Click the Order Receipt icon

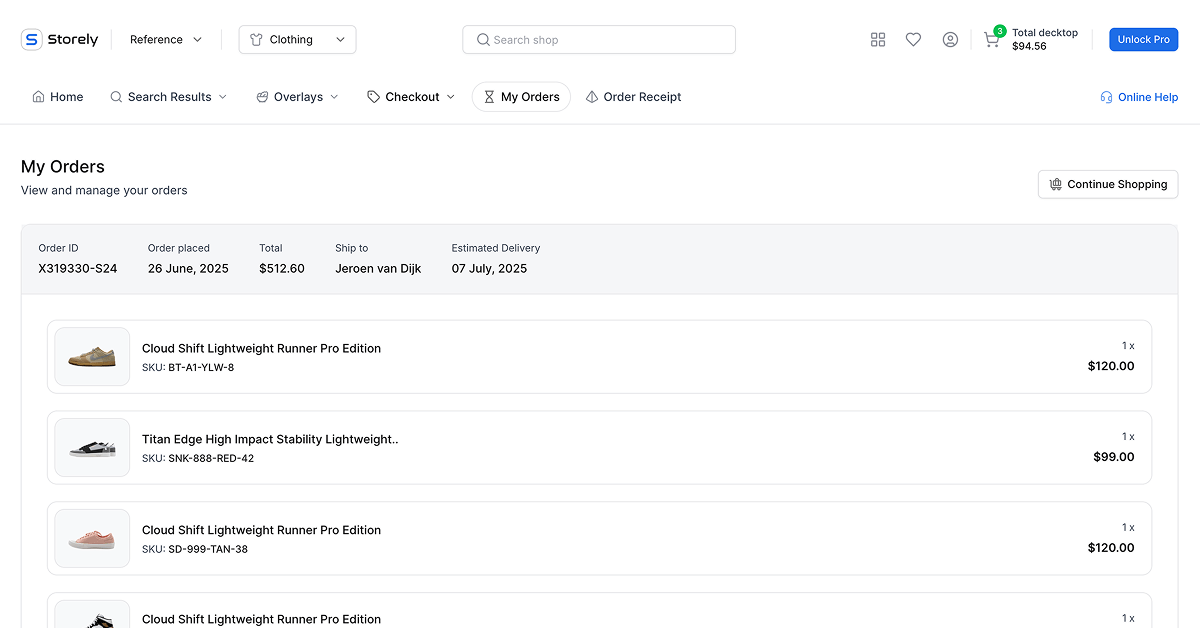[x=592, y=97]
